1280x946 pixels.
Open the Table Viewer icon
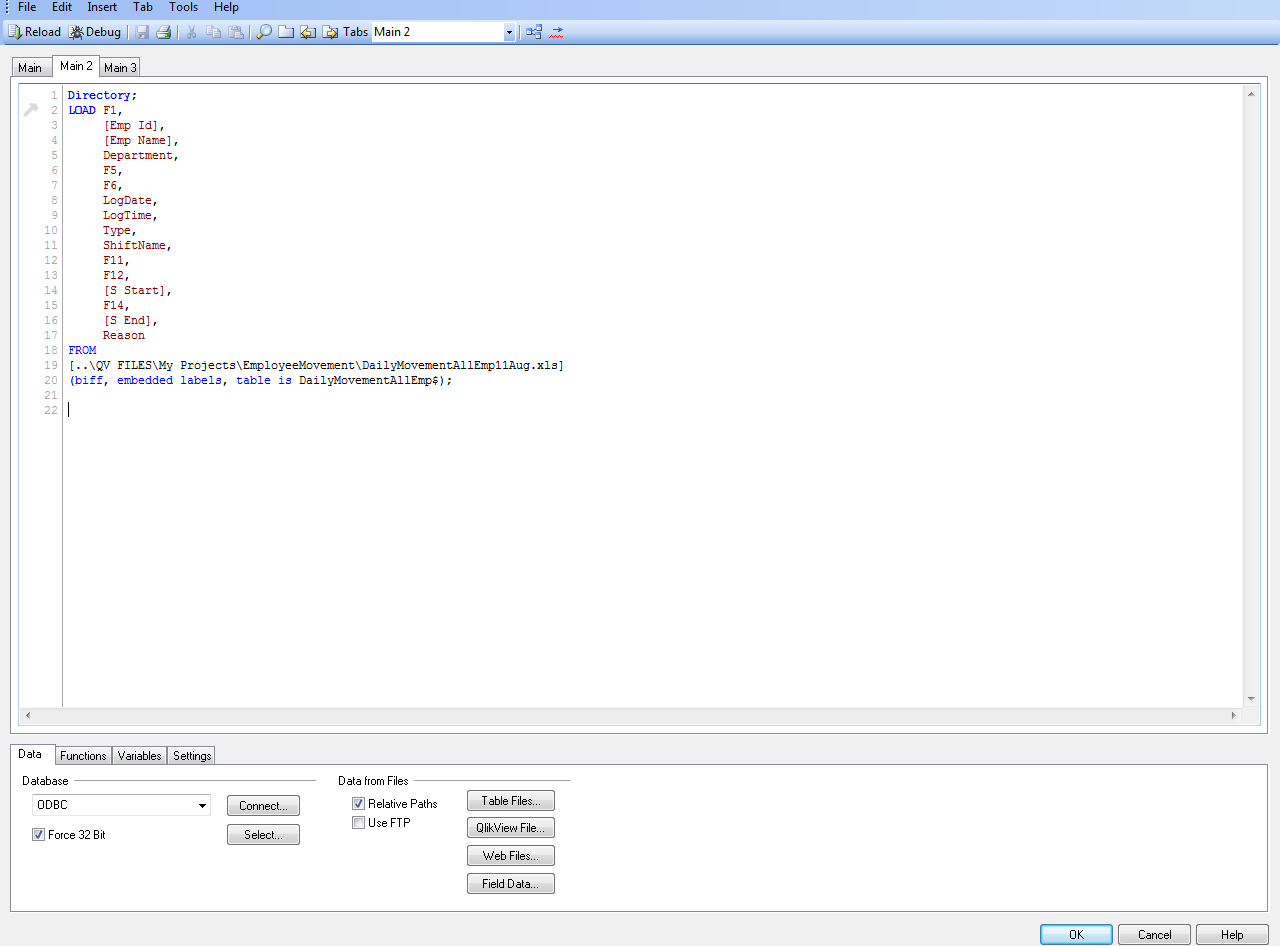click(x=534, y=32)
